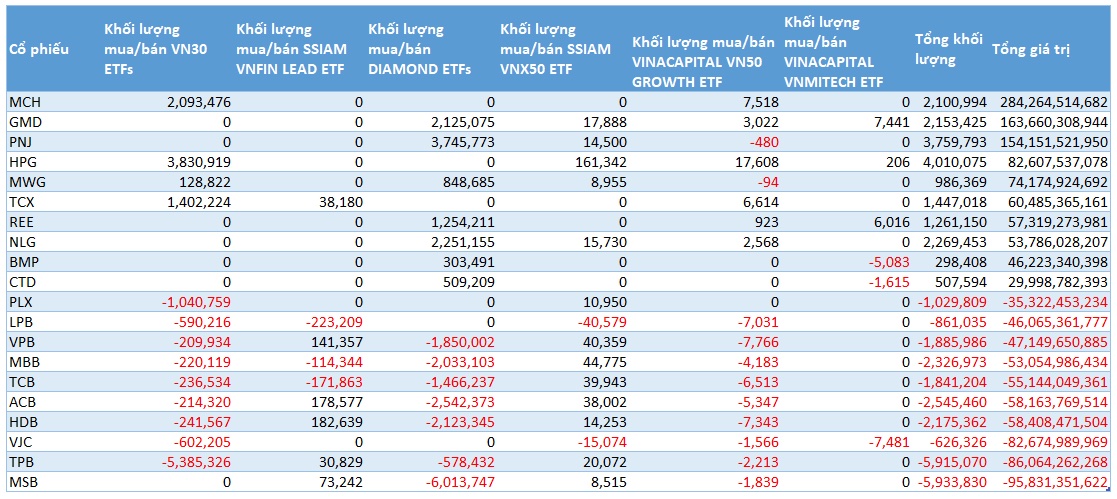Click the VPB stock ticker cell
Screen dimensions: 1117x499
(21, 341)
